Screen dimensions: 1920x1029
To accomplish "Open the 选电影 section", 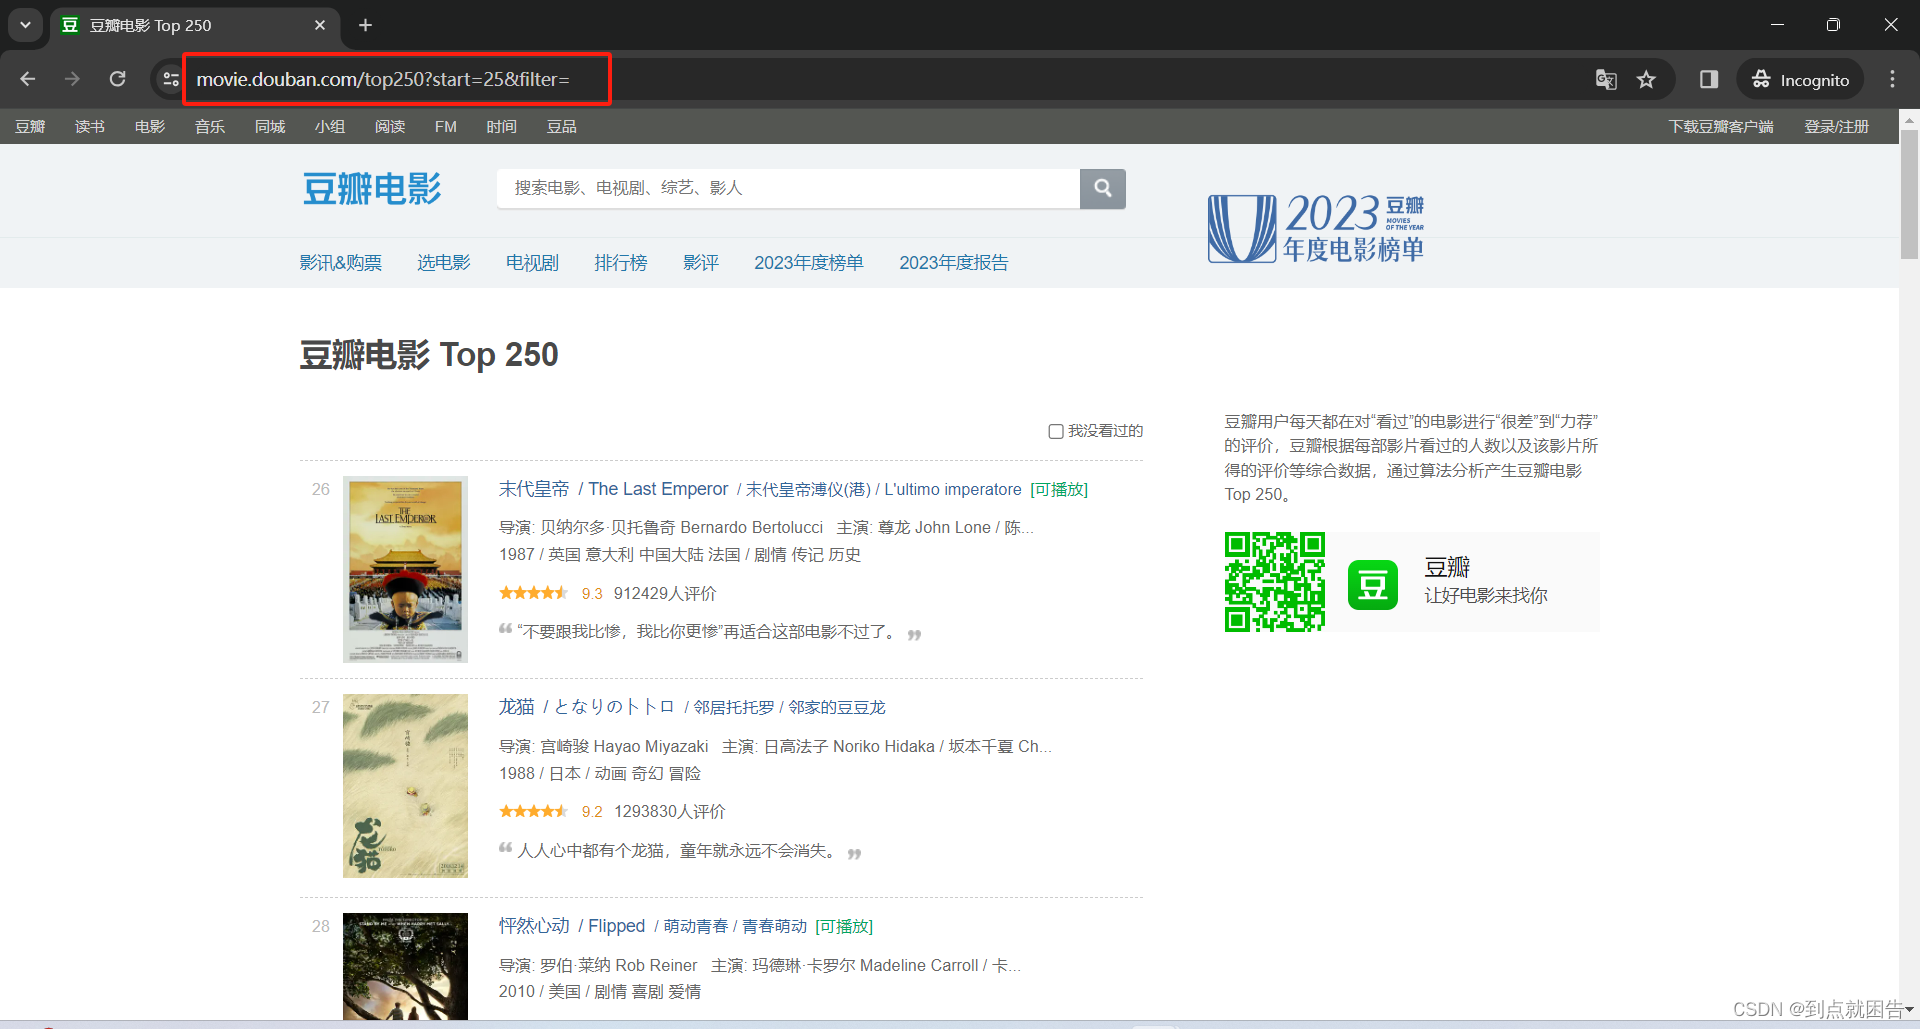I will pyautogui.click(x=444, y=263).
